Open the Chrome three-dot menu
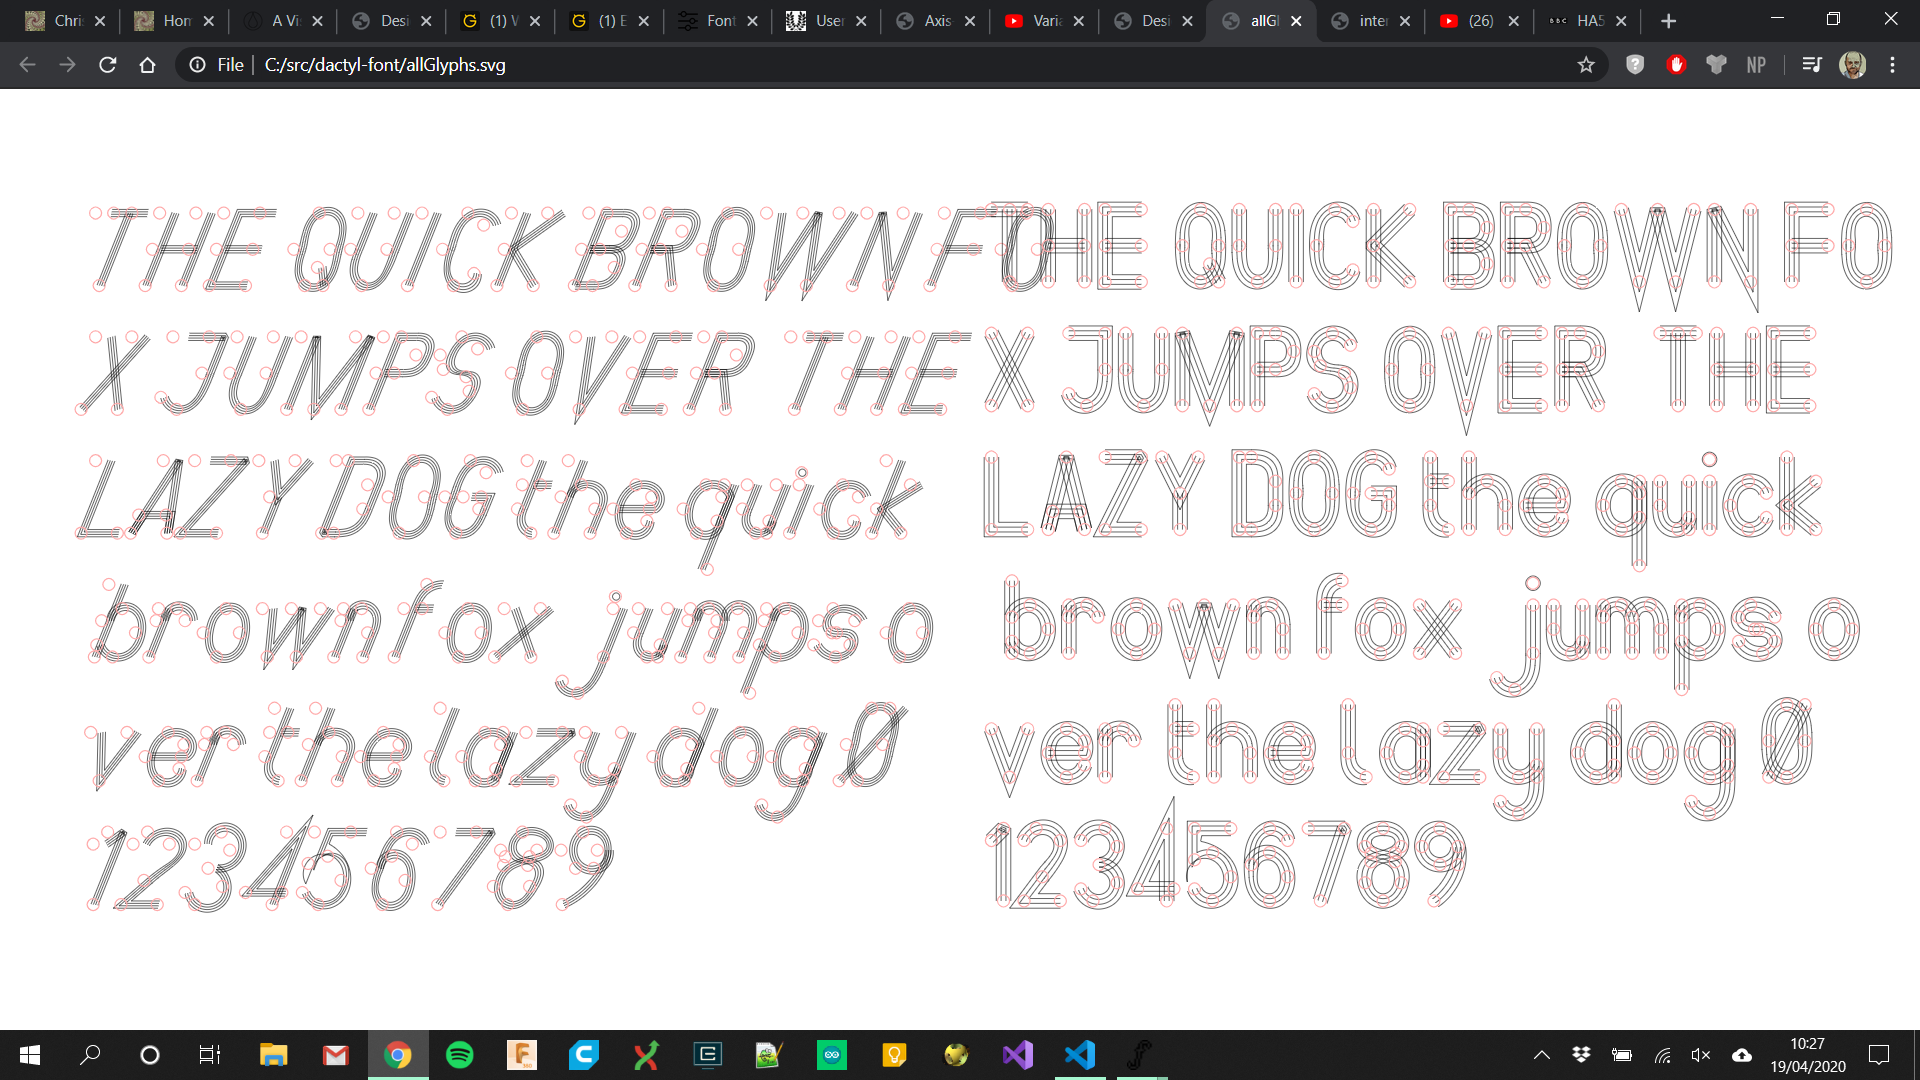 point(1892,65)
